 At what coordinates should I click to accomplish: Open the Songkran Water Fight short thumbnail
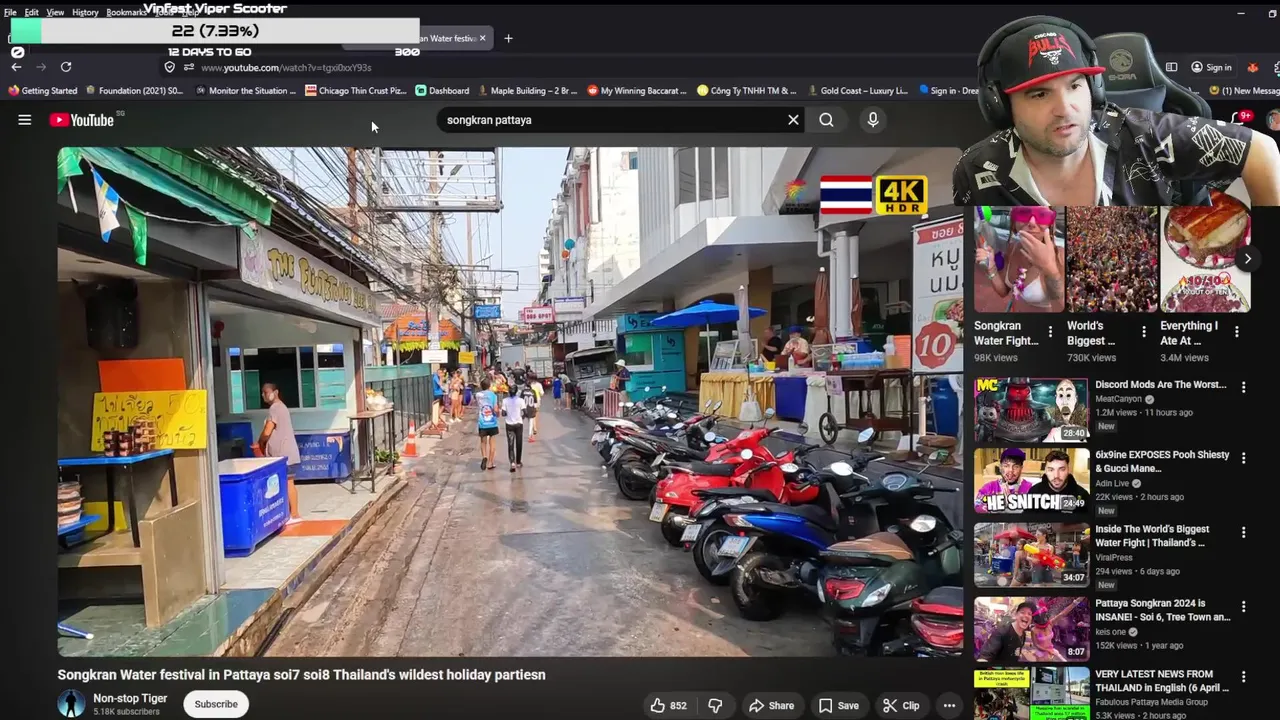pos(1018,260)
